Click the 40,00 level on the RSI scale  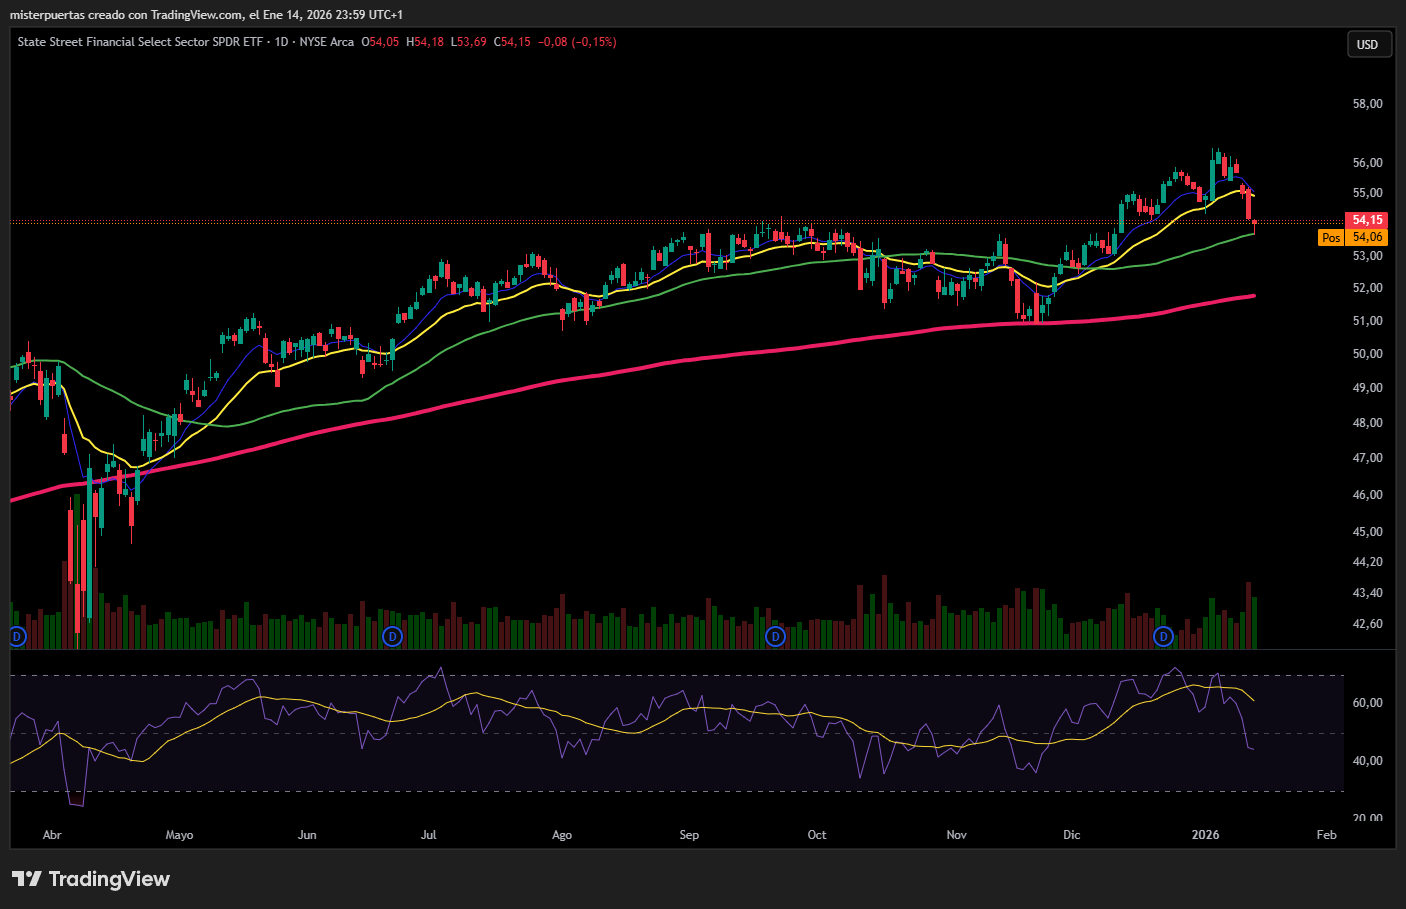tap(1367, 761)
